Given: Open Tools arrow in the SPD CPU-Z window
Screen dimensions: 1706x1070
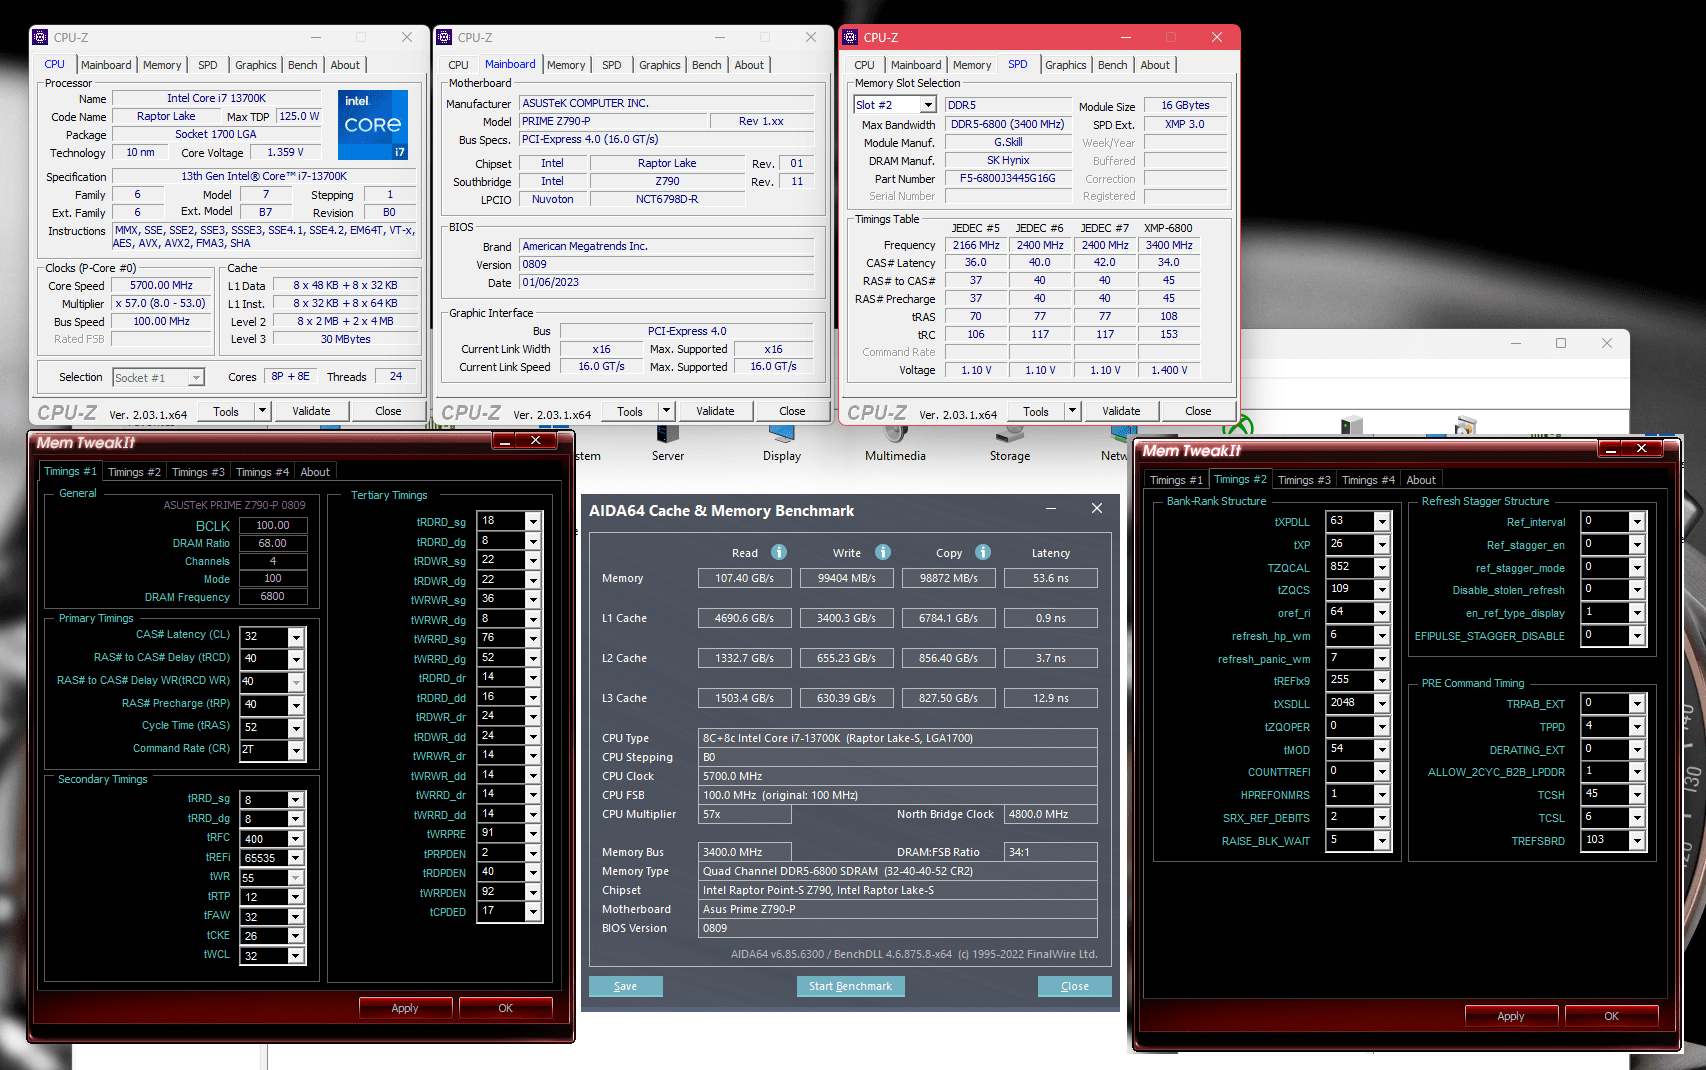Looking at the screenshot, I should [x=1072, y=411].
